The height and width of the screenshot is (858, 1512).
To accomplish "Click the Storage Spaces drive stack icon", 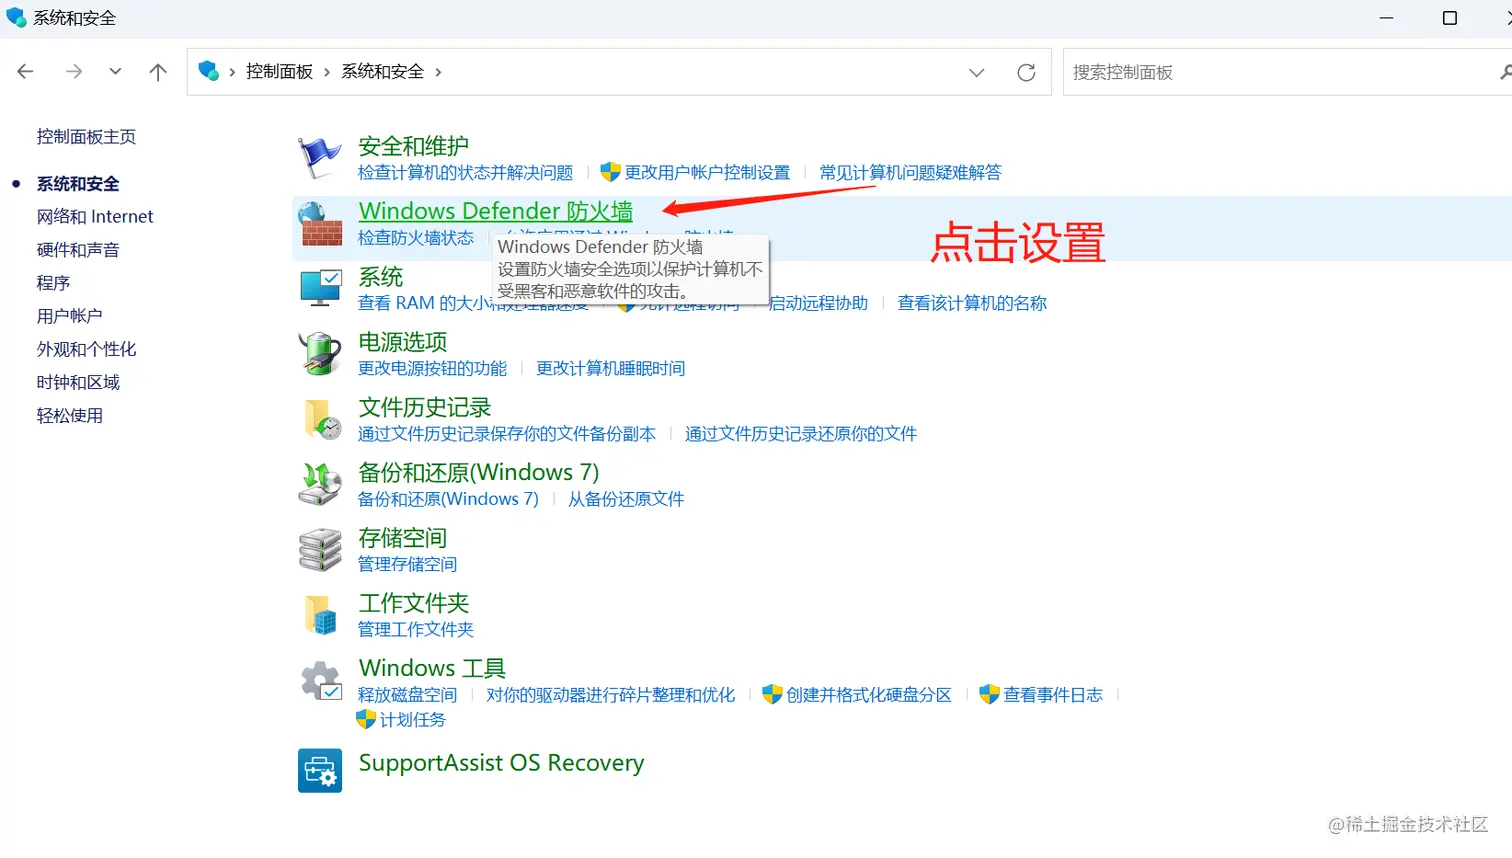I will [x=320, y=550].
